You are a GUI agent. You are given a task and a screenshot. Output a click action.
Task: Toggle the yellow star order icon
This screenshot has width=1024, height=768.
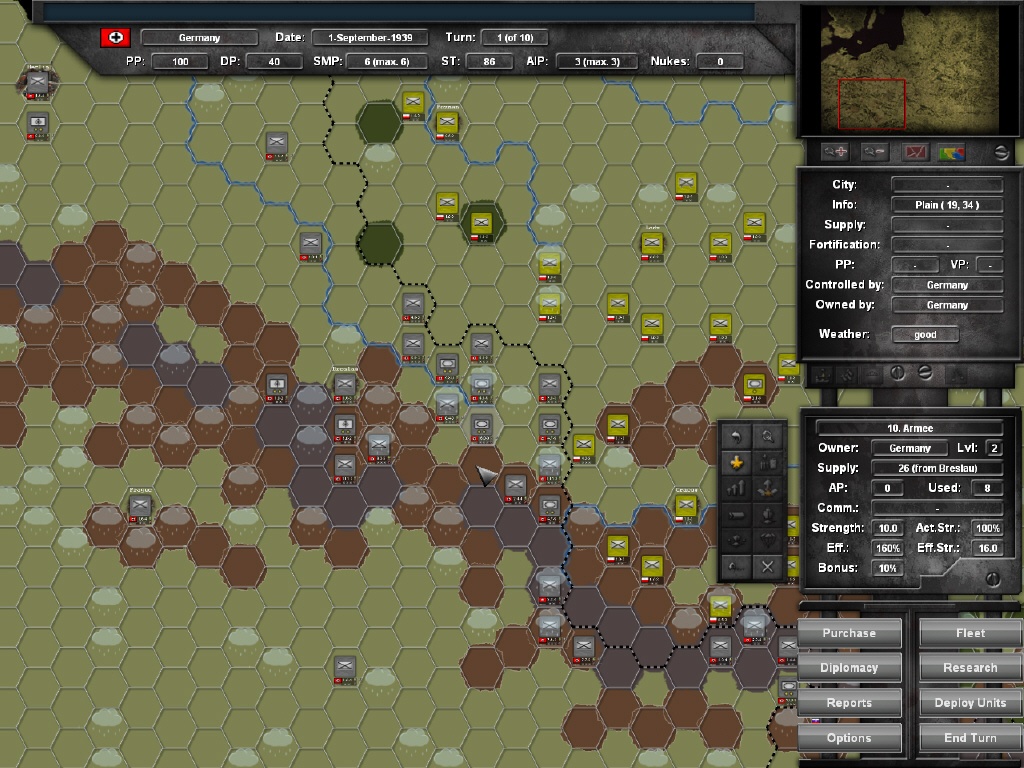point(737,462)
